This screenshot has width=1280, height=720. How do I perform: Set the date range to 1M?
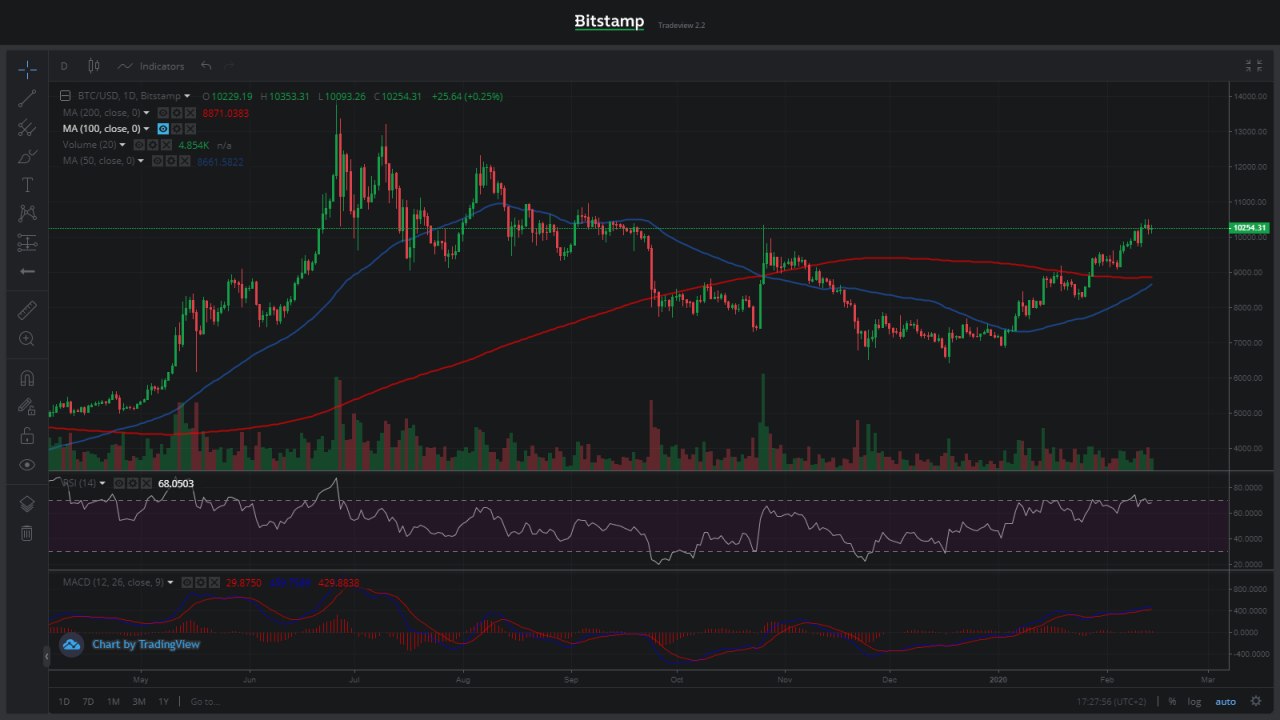(x=113, y=702)
